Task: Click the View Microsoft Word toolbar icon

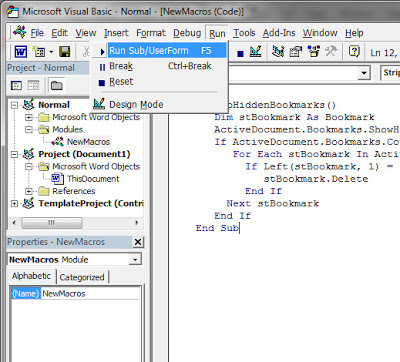Action: (21, 52)
